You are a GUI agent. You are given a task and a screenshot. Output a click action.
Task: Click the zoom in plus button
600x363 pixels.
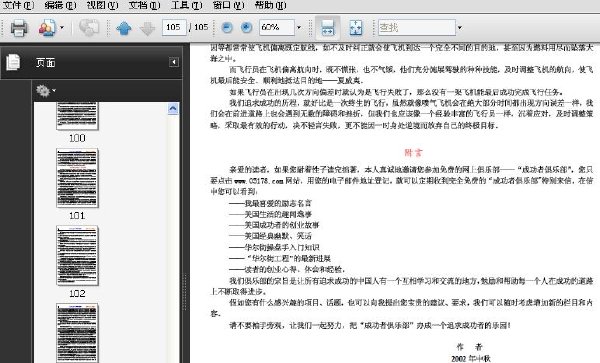[x=246, y=27]
